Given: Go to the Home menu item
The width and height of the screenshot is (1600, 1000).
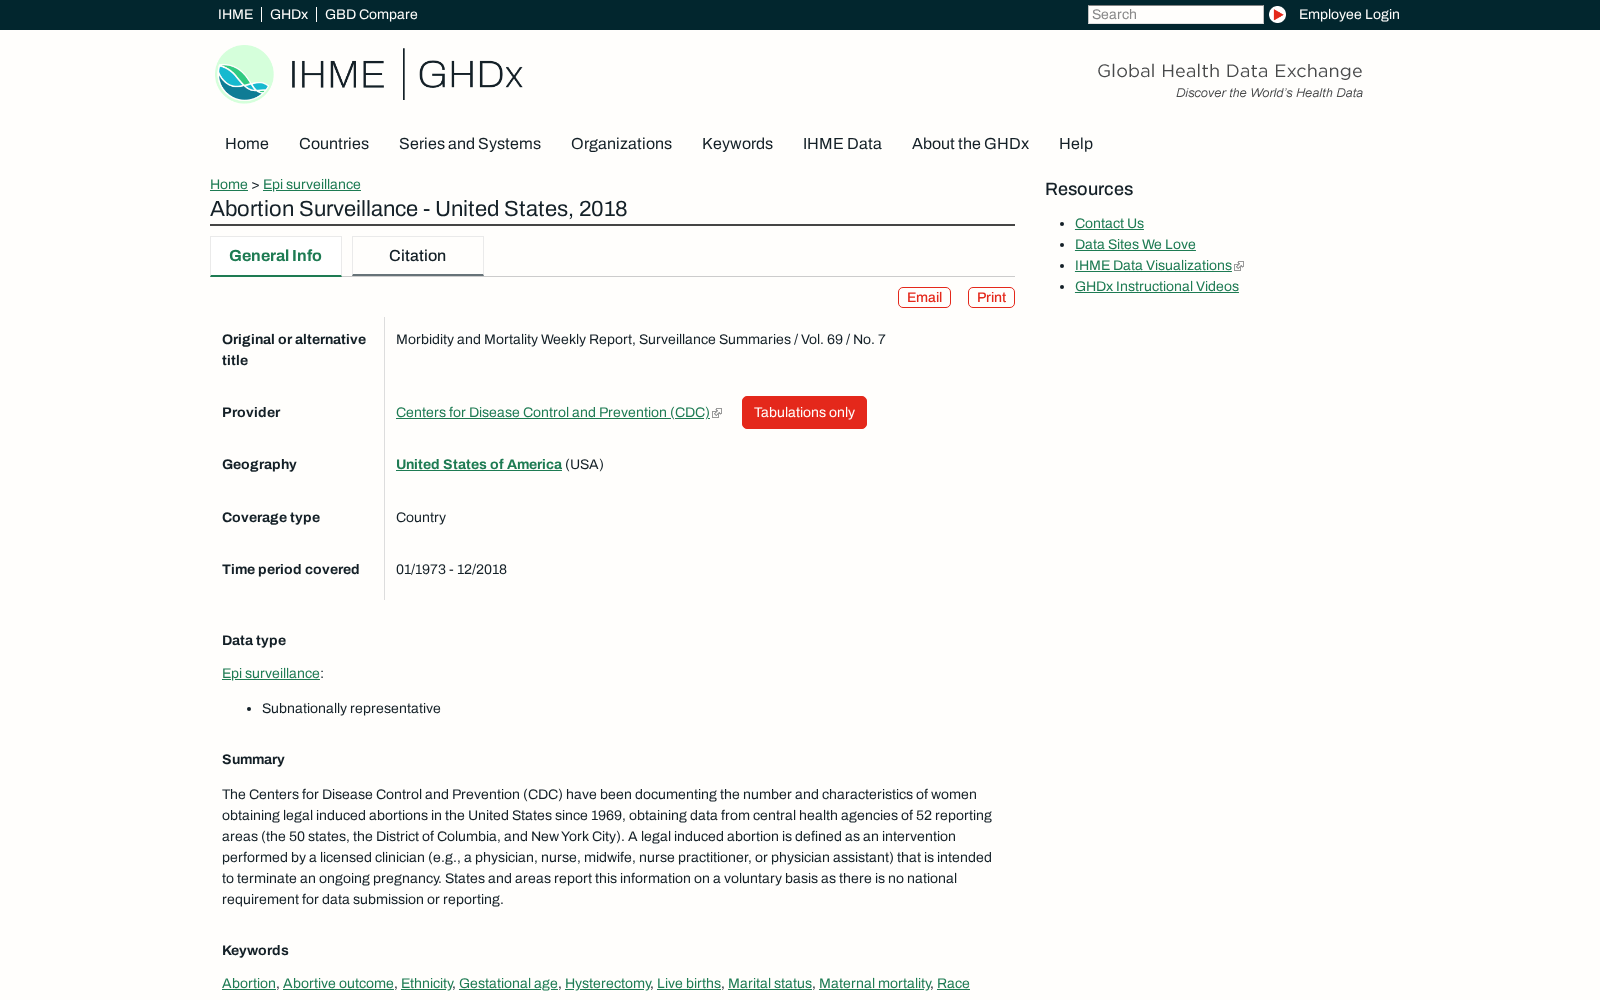Looking at the screenshot, I should pos(247,144).
